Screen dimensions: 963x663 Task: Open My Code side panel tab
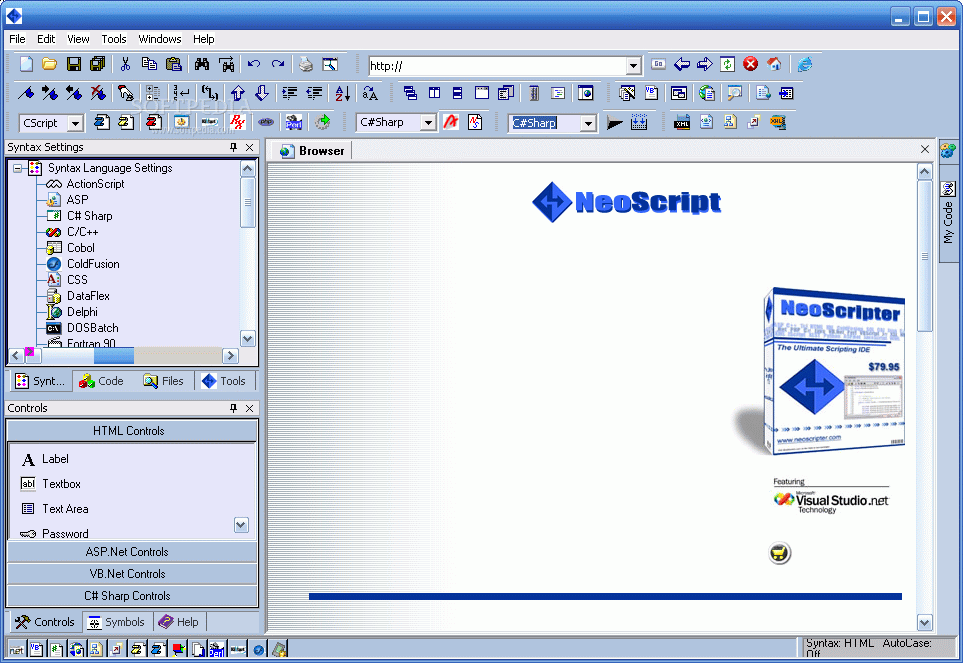(x=948, y=214)
